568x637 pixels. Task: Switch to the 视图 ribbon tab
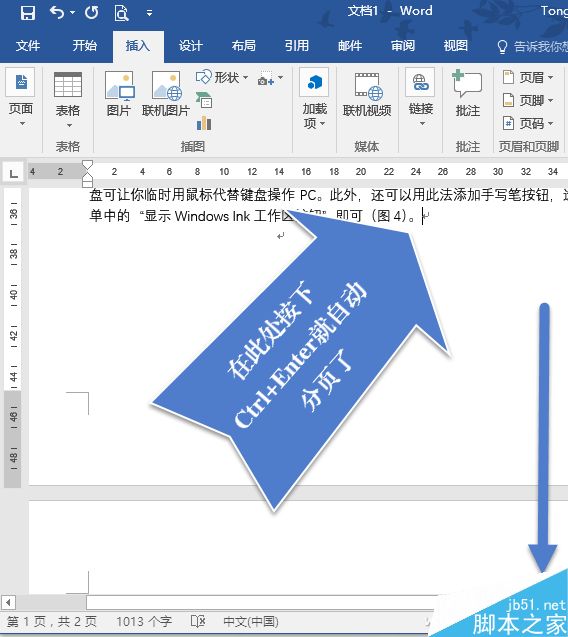[455, 46]
